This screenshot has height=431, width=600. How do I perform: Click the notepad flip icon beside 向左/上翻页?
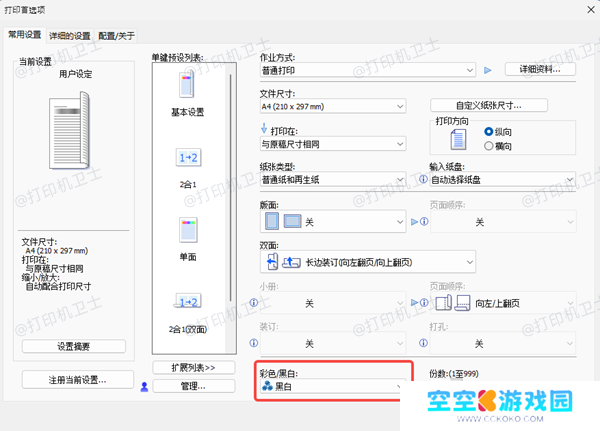[462, 303]
